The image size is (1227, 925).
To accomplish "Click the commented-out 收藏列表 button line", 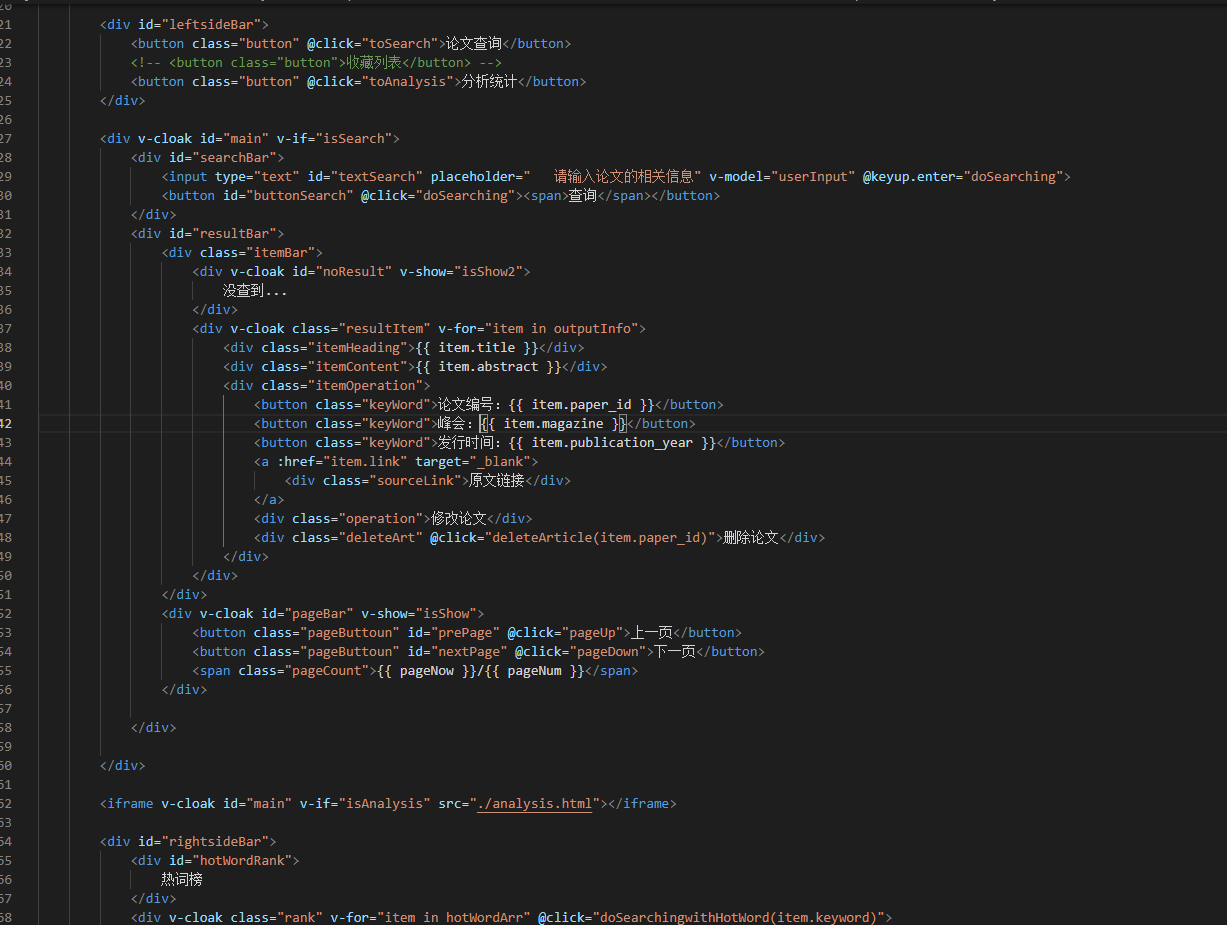I will point(316,62).
